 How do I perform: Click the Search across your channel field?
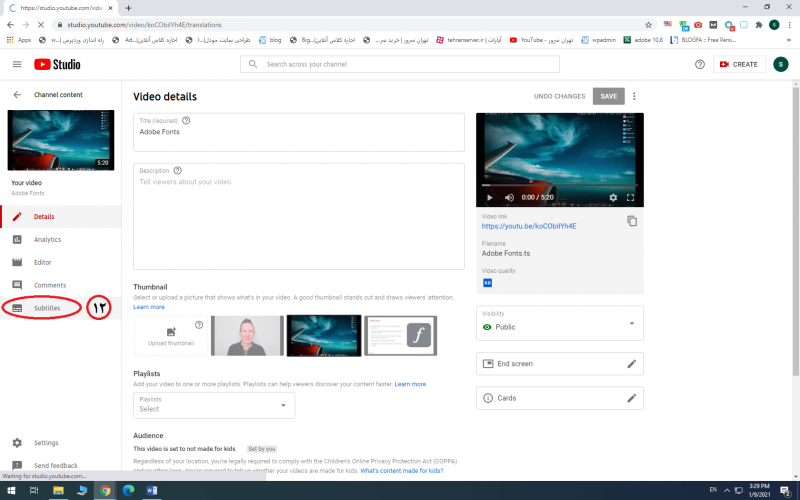point(400,64)
